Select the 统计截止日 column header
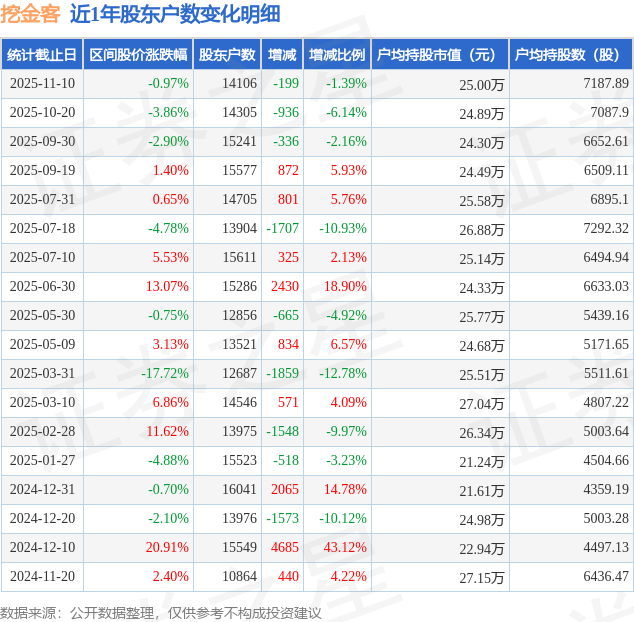The height and width of the screenshot is (622, 634). coord(42,55)
